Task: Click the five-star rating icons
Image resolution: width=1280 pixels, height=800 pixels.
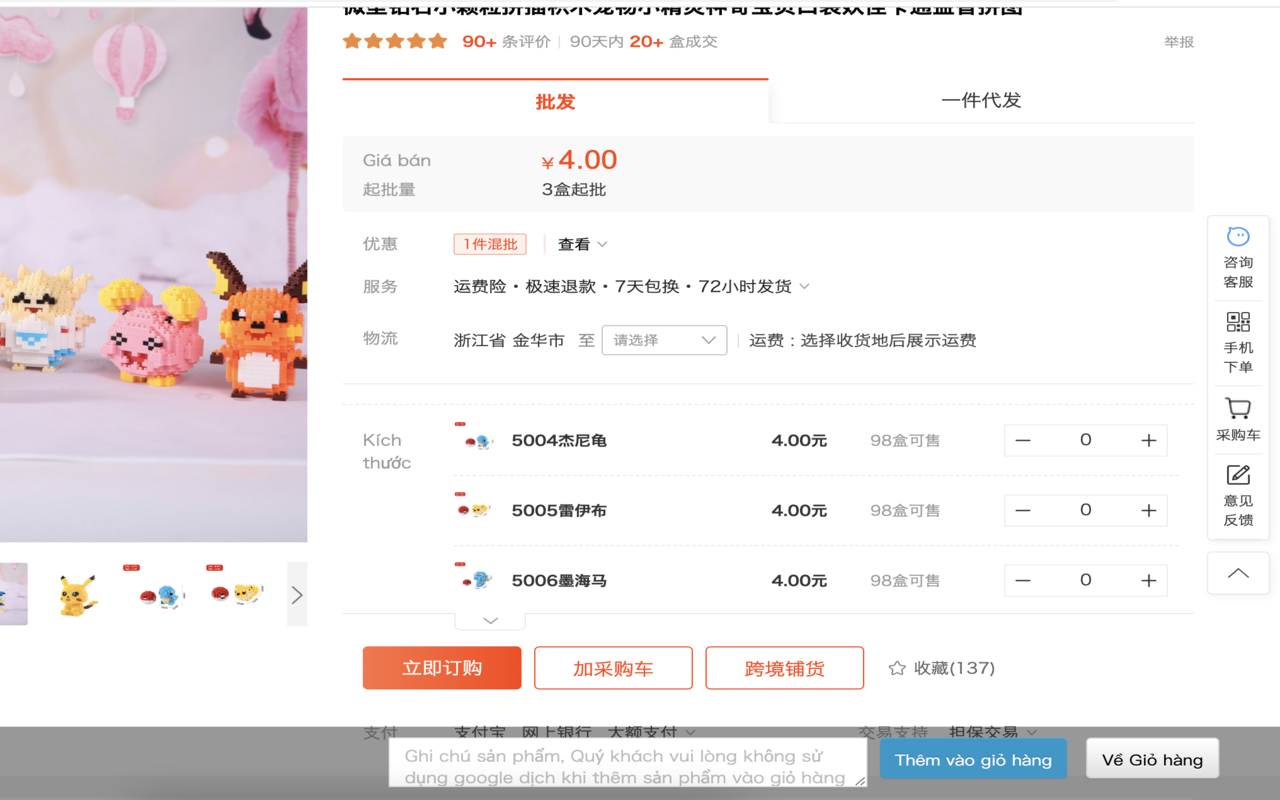Action: [394, 42]
